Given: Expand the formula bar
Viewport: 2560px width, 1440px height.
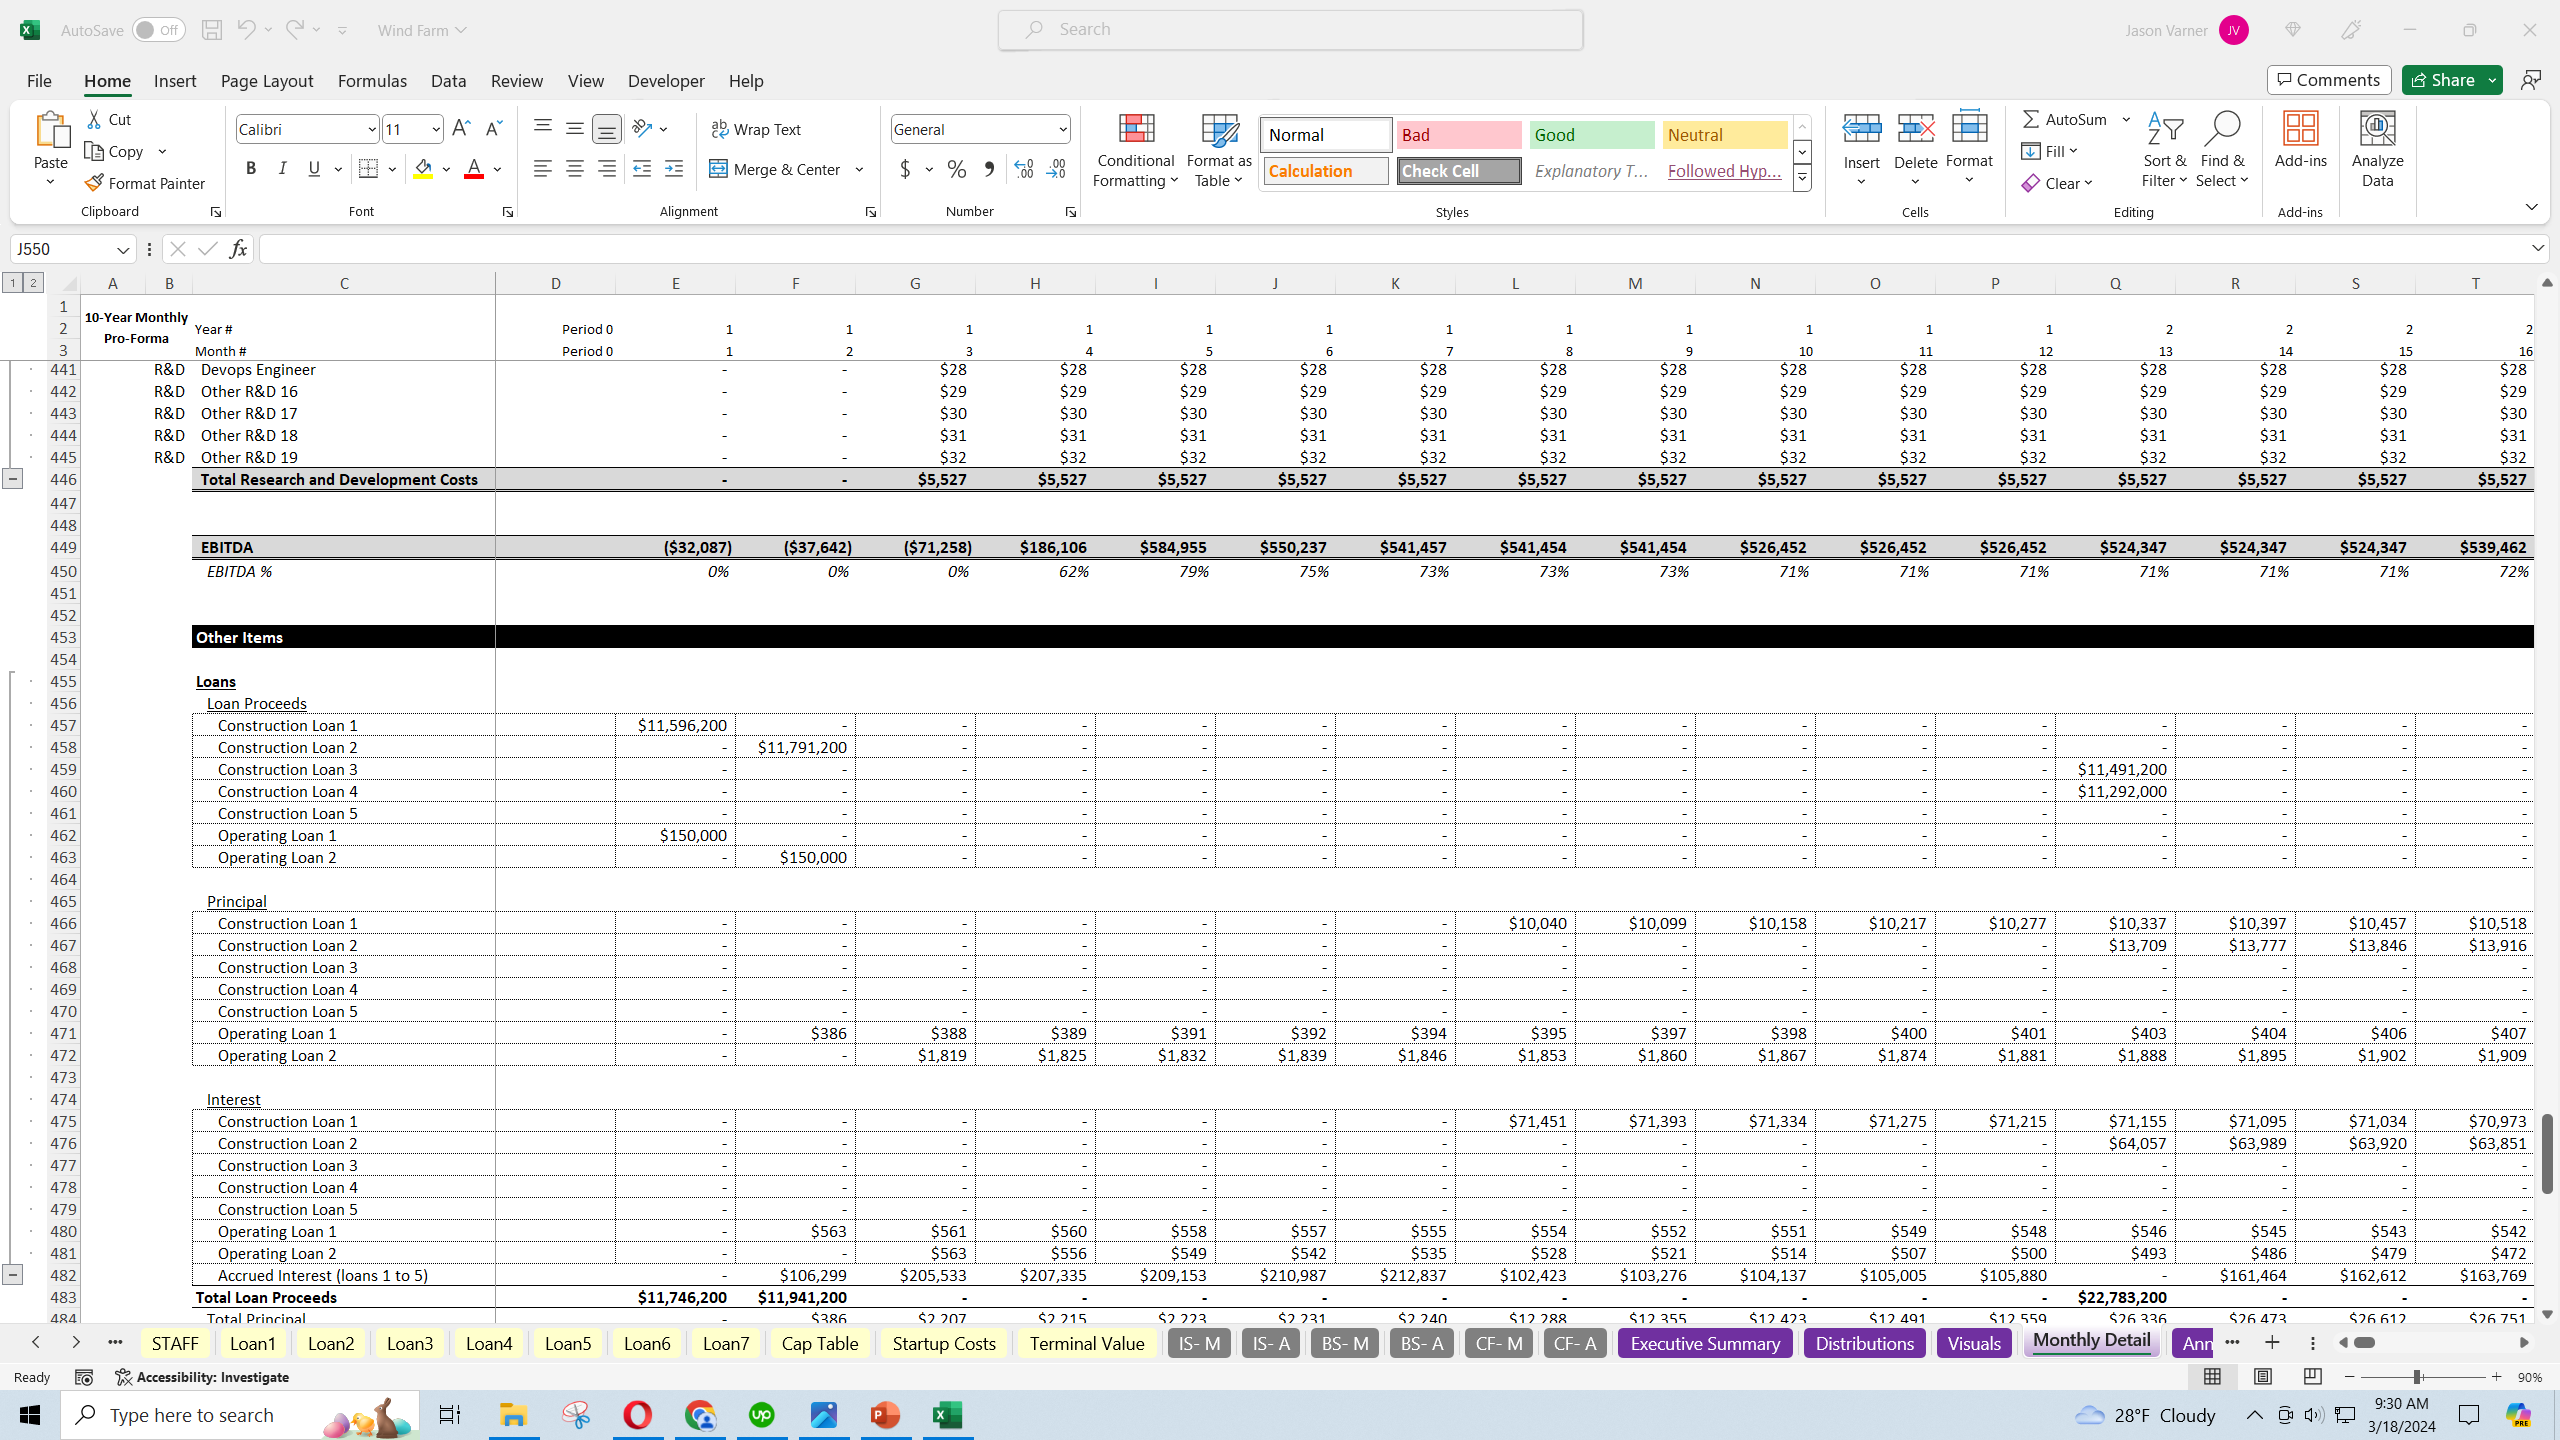Looking at the screenshot, I should point(2538,248).
